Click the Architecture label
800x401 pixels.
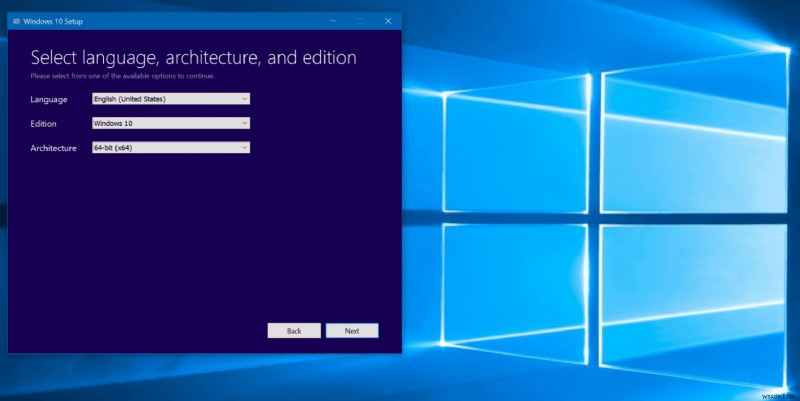coord(53,148)
